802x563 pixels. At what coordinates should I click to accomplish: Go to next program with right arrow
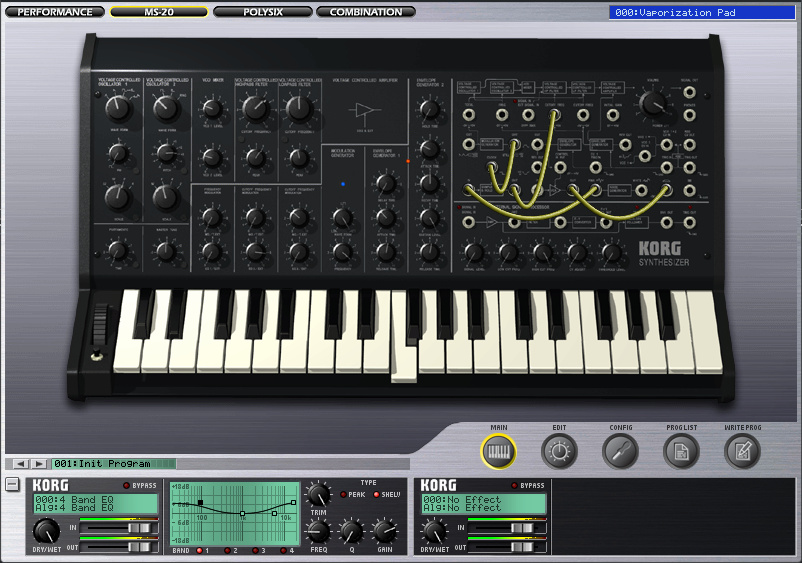(x=39, y=464)
